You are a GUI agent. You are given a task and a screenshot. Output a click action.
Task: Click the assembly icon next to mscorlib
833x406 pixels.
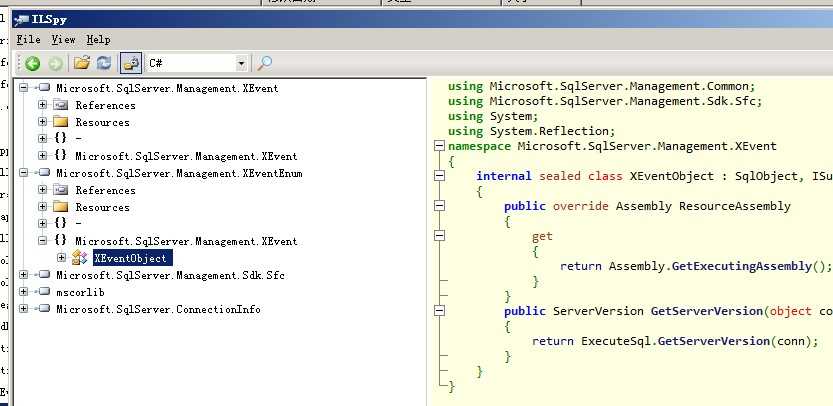click(43, 292)
